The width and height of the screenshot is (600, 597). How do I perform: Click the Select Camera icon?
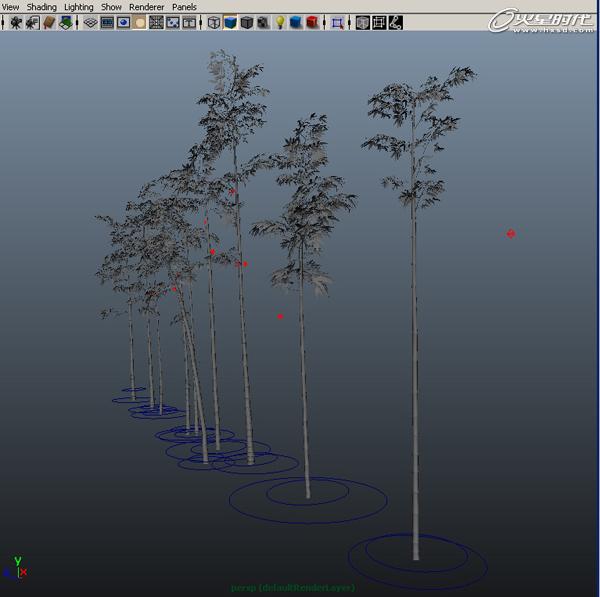point(15,22)
